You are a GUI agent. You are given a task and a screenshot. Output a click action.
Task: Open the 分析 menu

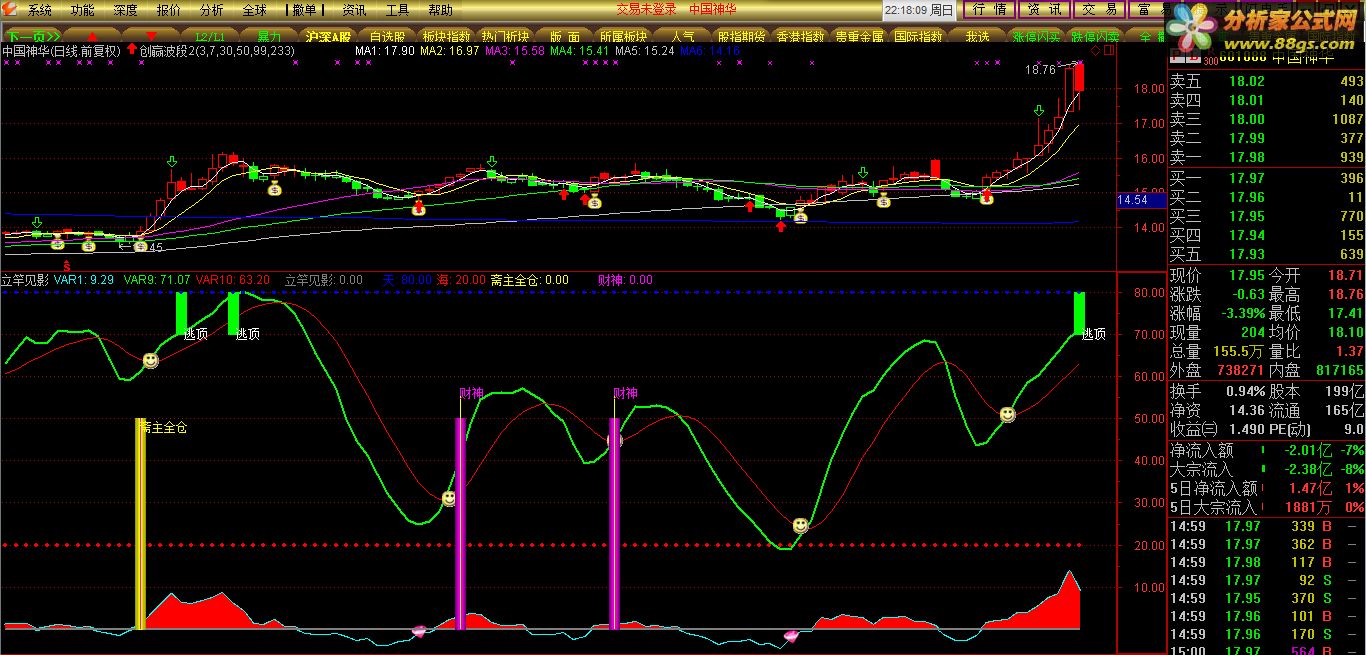[212, 10]
